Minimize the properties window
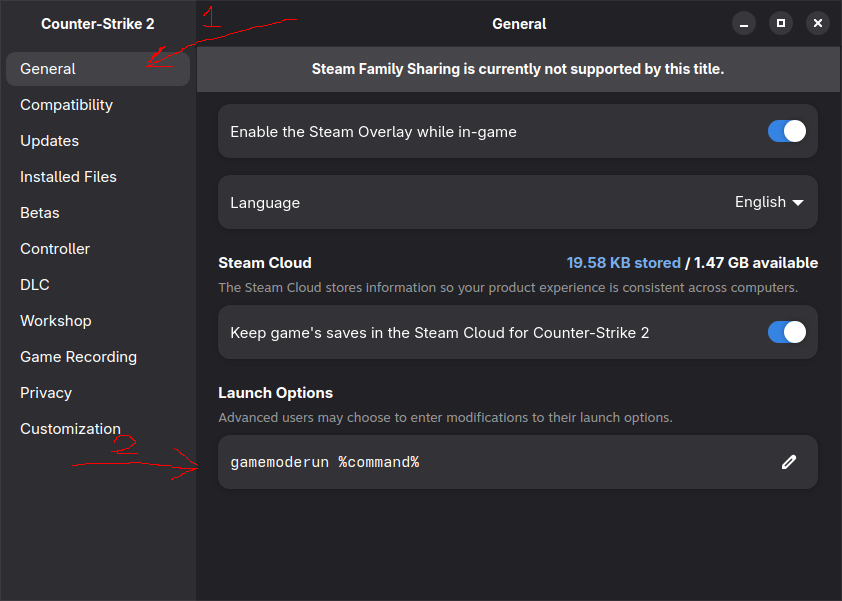This screenshot has height=601, width=842. coord(743,23)
